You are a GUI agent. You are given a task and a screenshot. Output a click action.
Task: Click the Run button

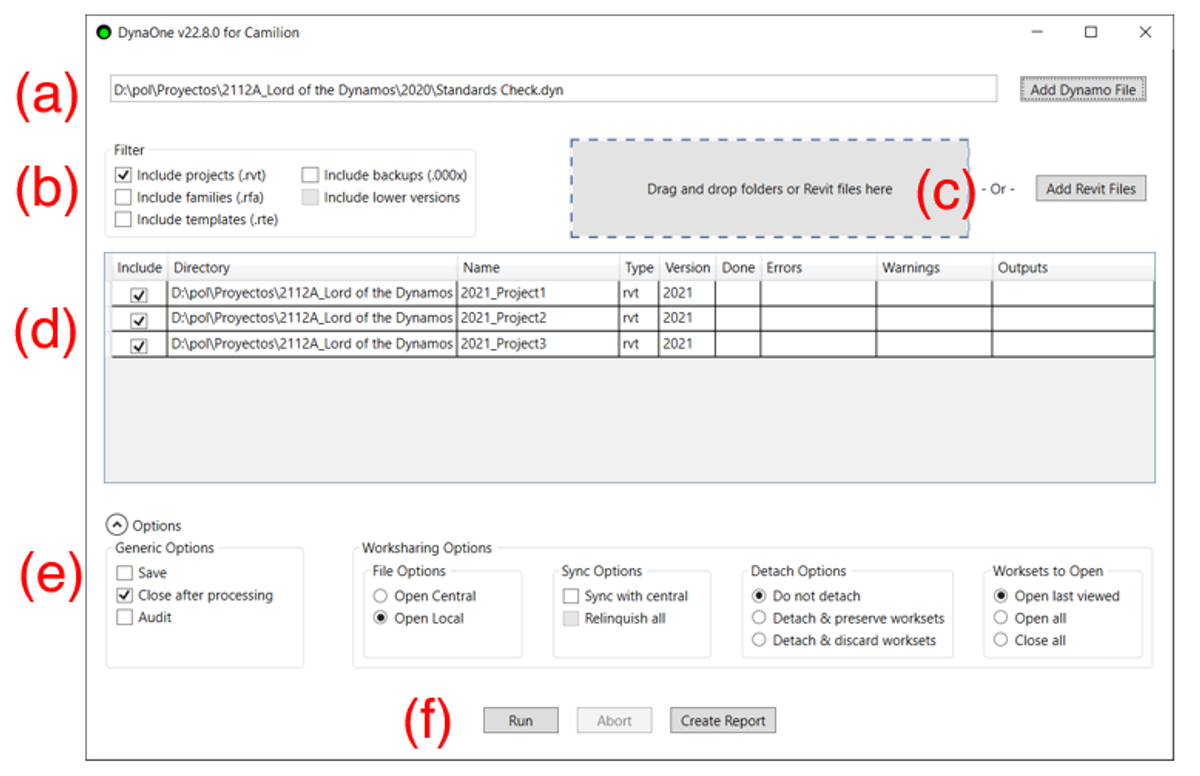(x=520, y=720)
